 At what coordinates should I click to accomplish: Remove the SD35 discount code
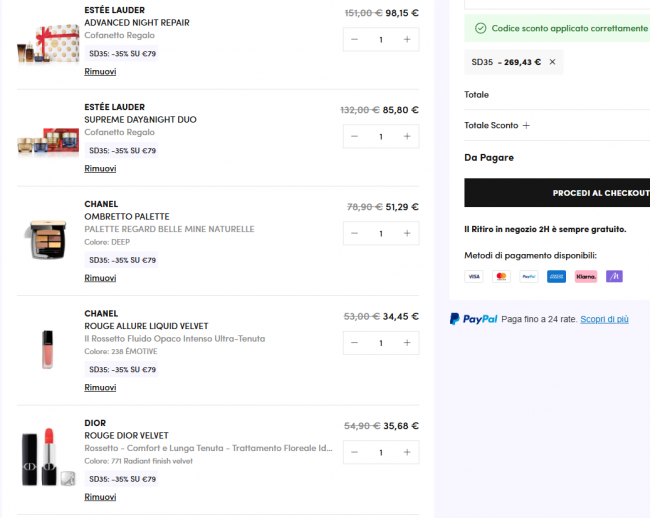click(552, 62)
